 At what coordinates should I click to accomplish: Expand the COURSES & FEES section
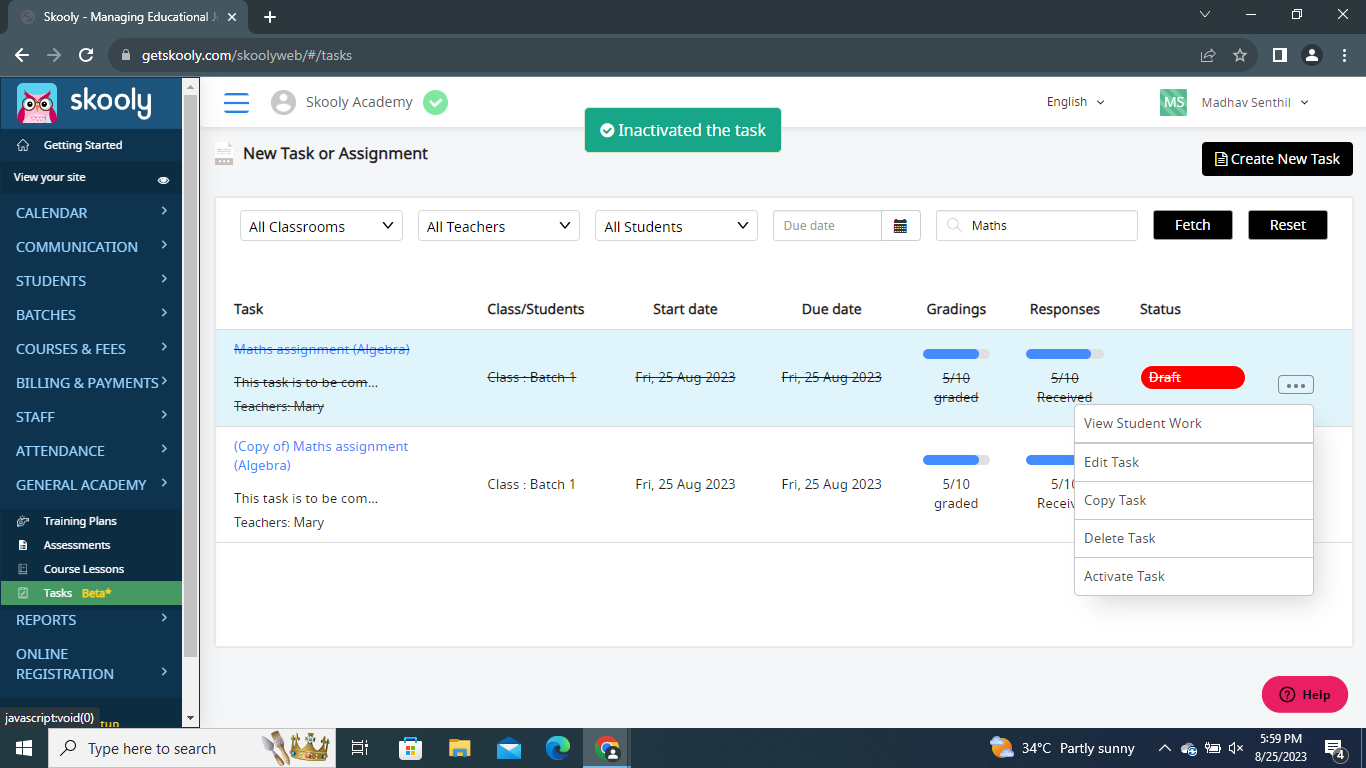tap(91, 349)
